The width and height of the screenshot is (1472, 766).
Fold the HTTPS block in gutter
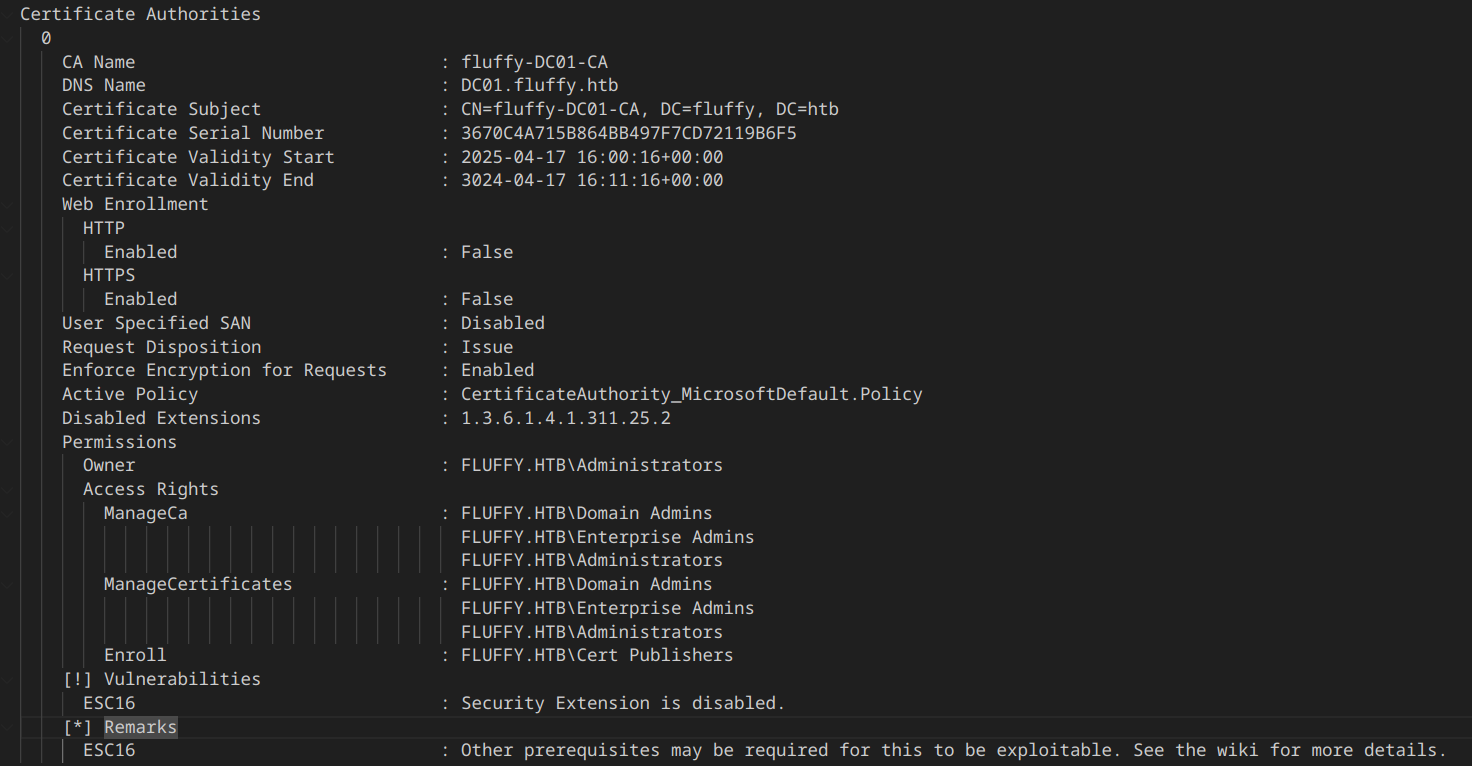tap(9, 275)
